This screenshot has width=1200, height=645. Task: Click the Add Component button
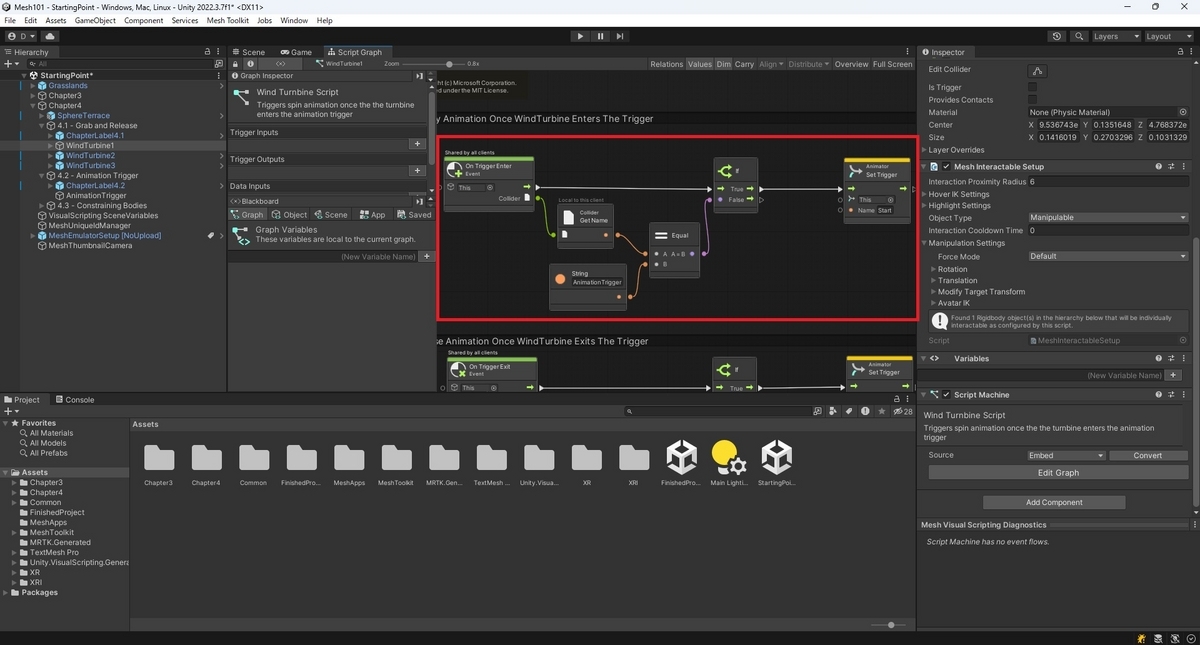[x=1054, y=503]
